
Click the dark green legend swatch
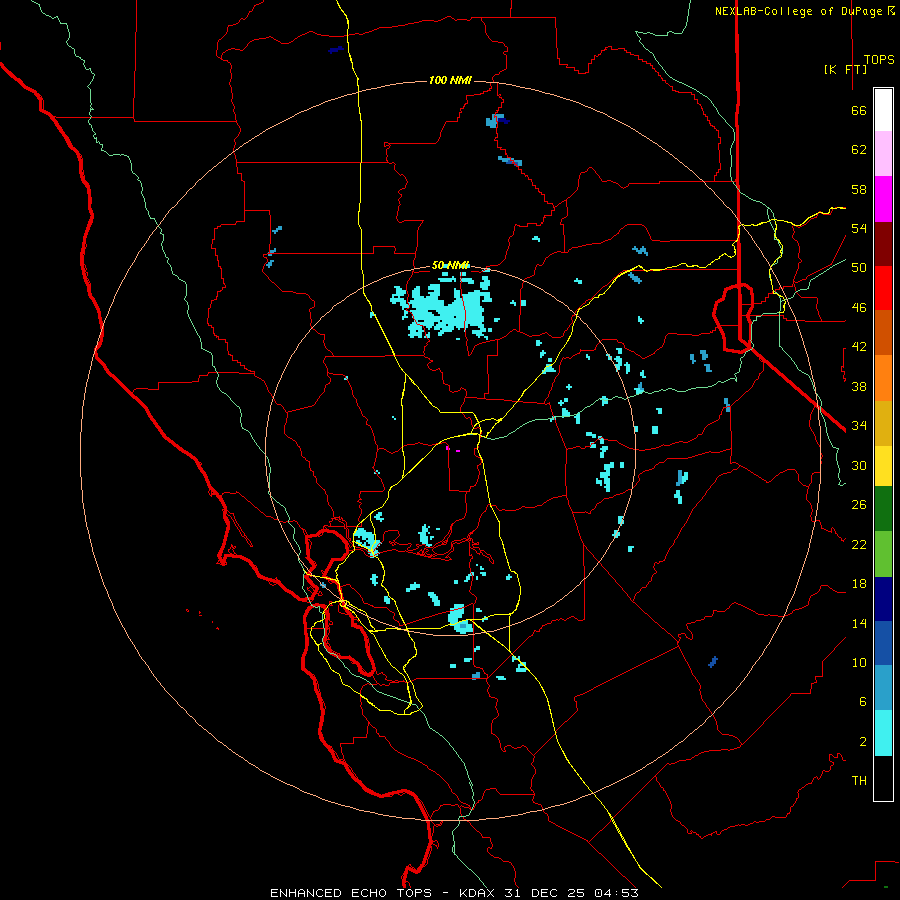click(883, 509)
